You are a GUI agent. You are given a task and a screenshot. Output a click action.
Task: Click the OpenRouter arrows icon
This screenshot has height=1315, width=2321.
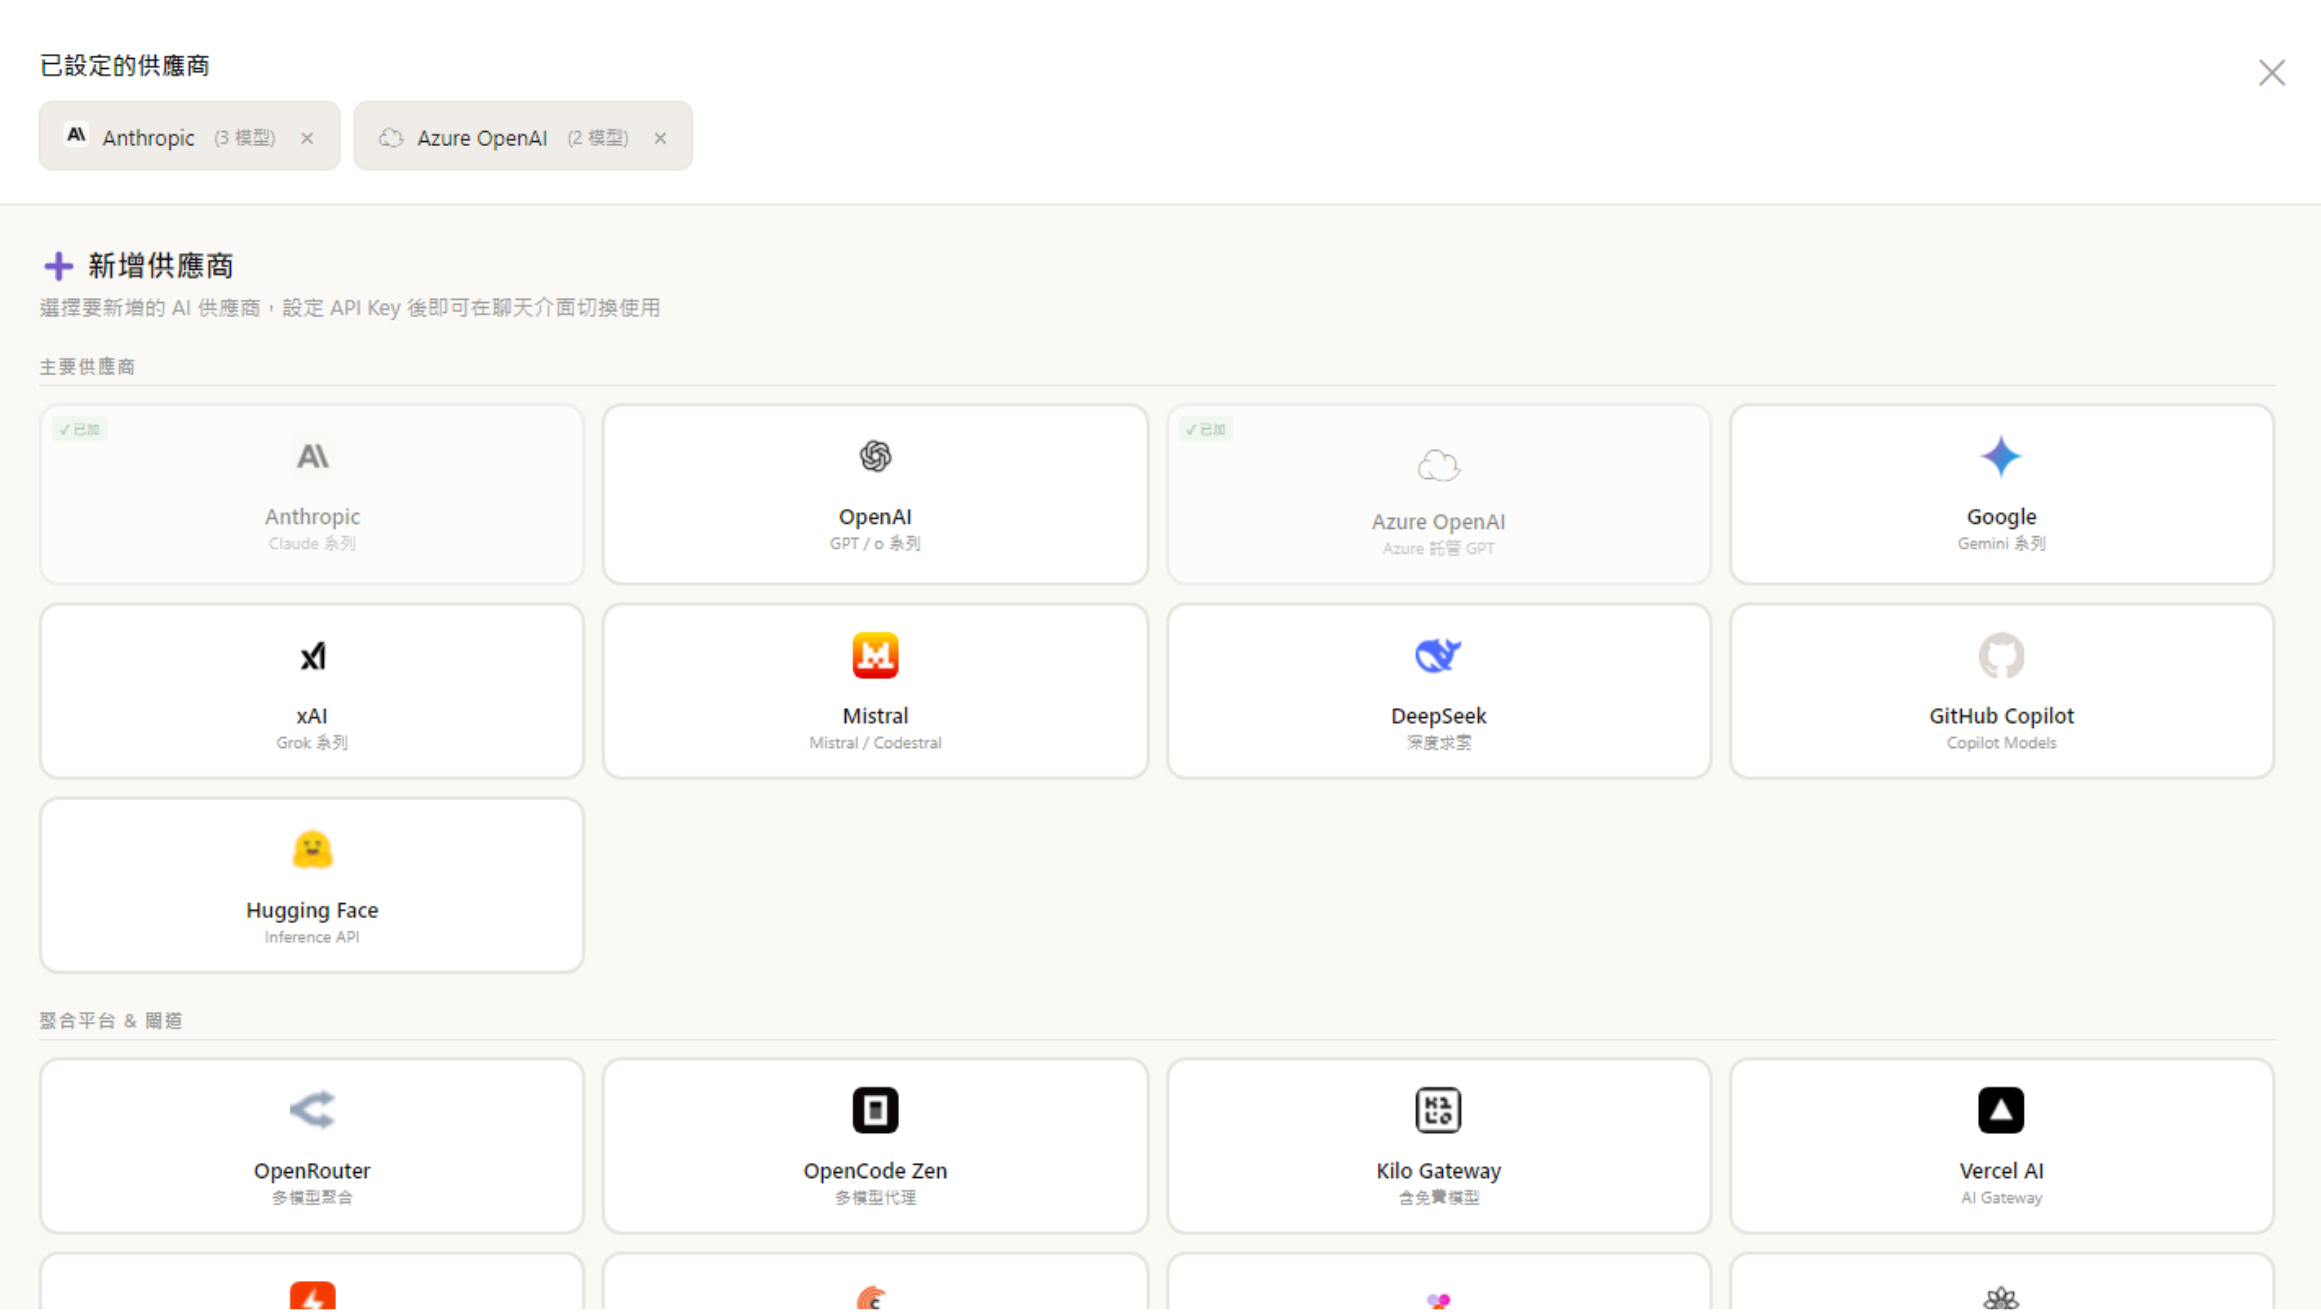(312, 1109)
